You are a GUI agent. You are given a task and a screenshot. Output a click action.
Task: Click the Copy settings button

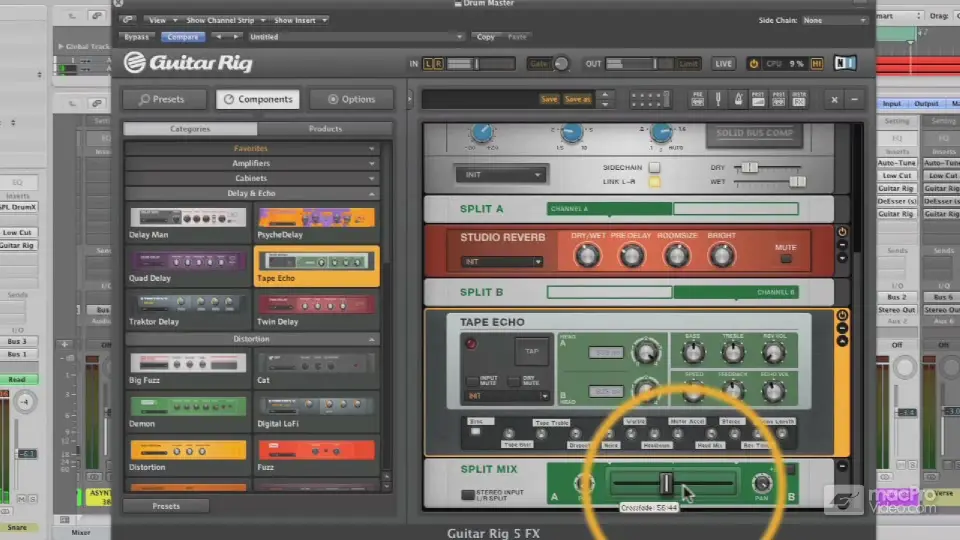(486, 37)
